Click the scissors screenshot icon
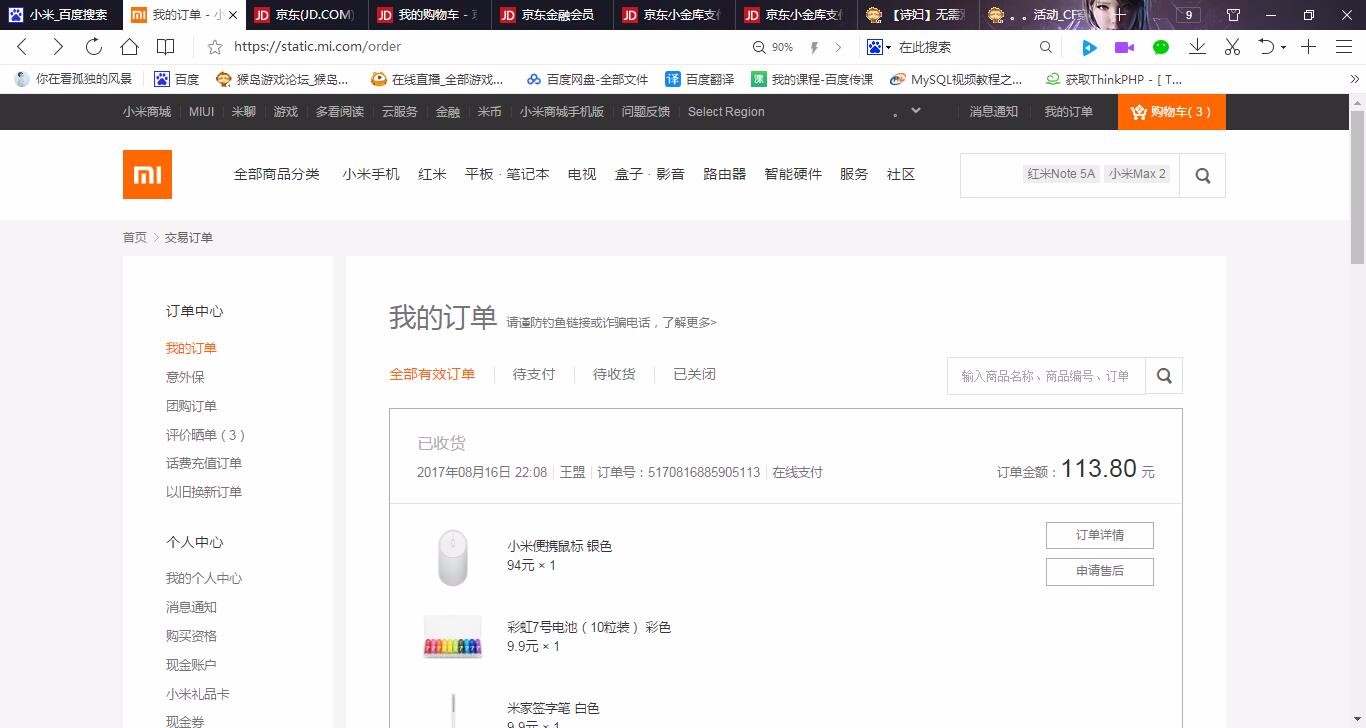 click(x=1232, y=47)
